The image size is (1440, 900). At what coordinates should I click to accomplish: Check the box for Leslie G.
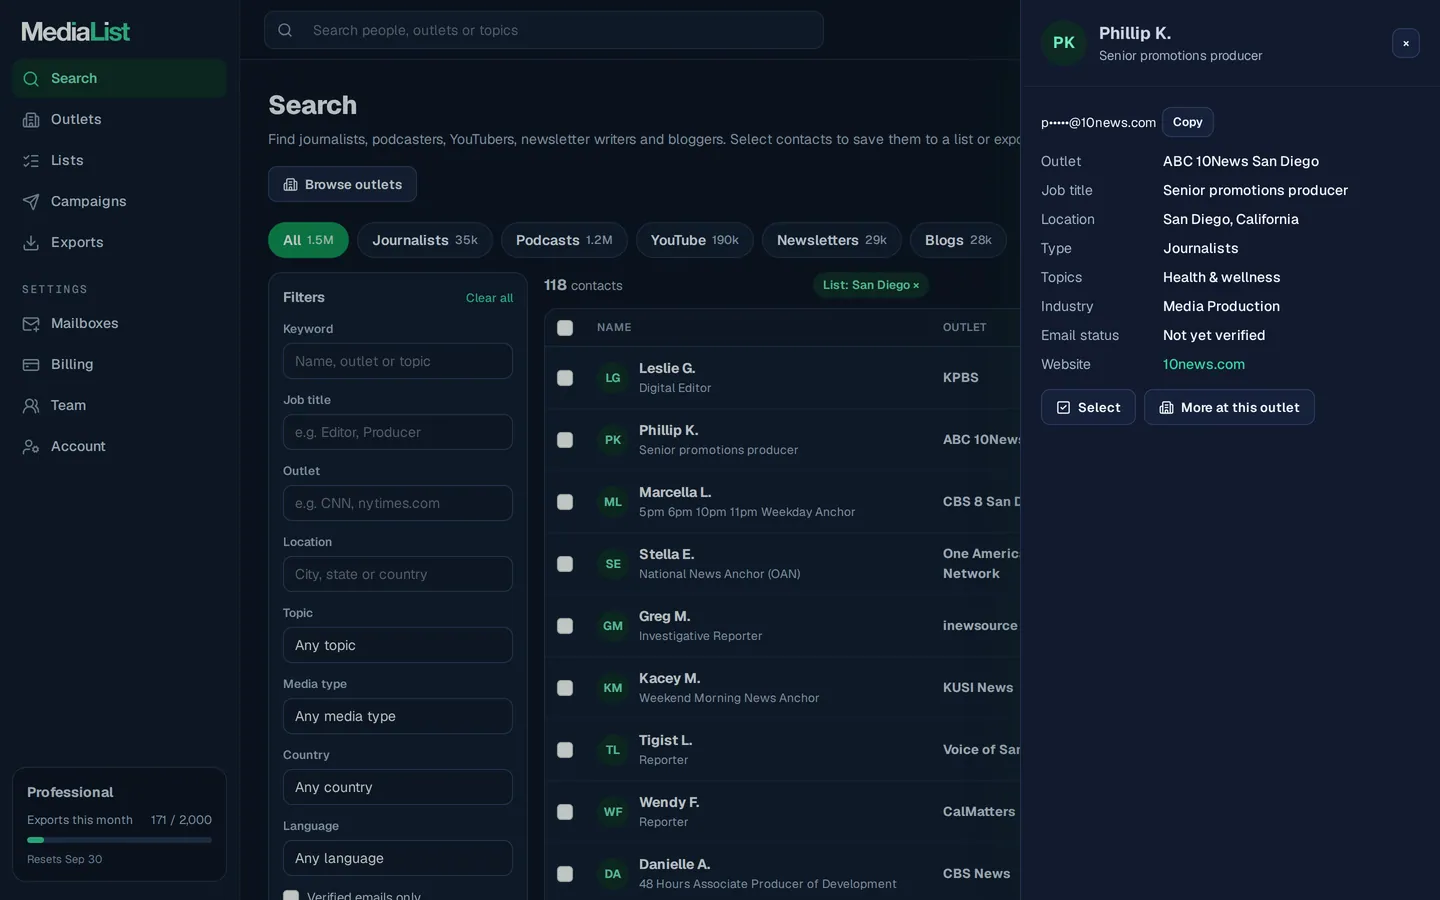pyautogui.click(x=565, y=378)
